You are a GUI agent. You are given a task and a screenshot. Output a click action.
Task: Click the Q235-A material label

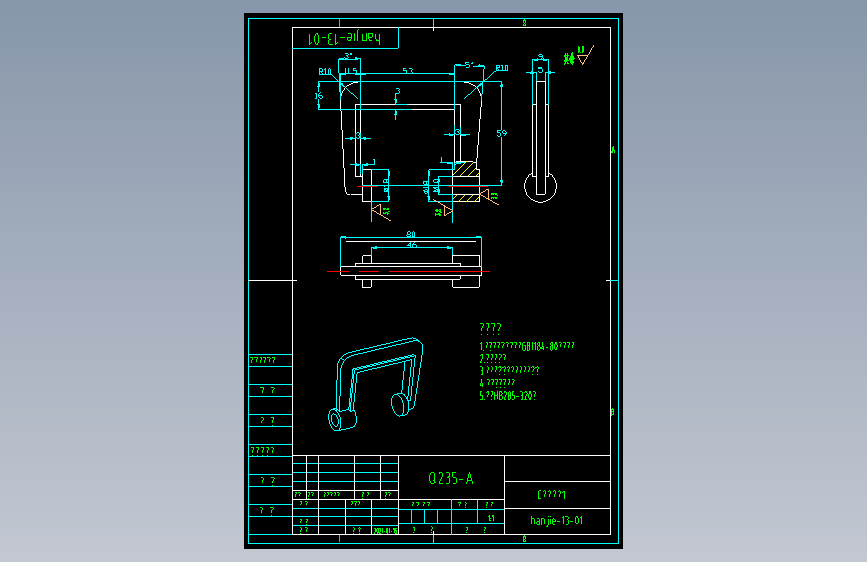pos(451,478)
